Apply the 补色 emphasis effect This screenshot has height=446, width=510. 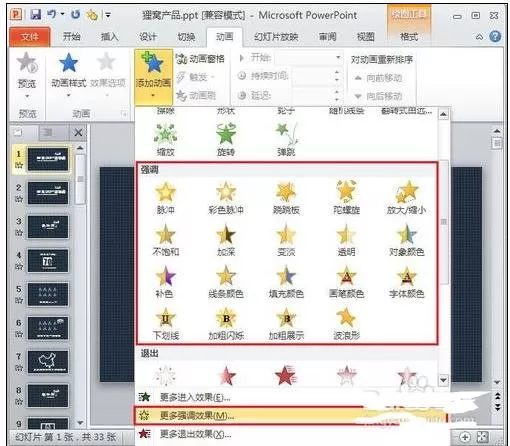coord(166,282)
